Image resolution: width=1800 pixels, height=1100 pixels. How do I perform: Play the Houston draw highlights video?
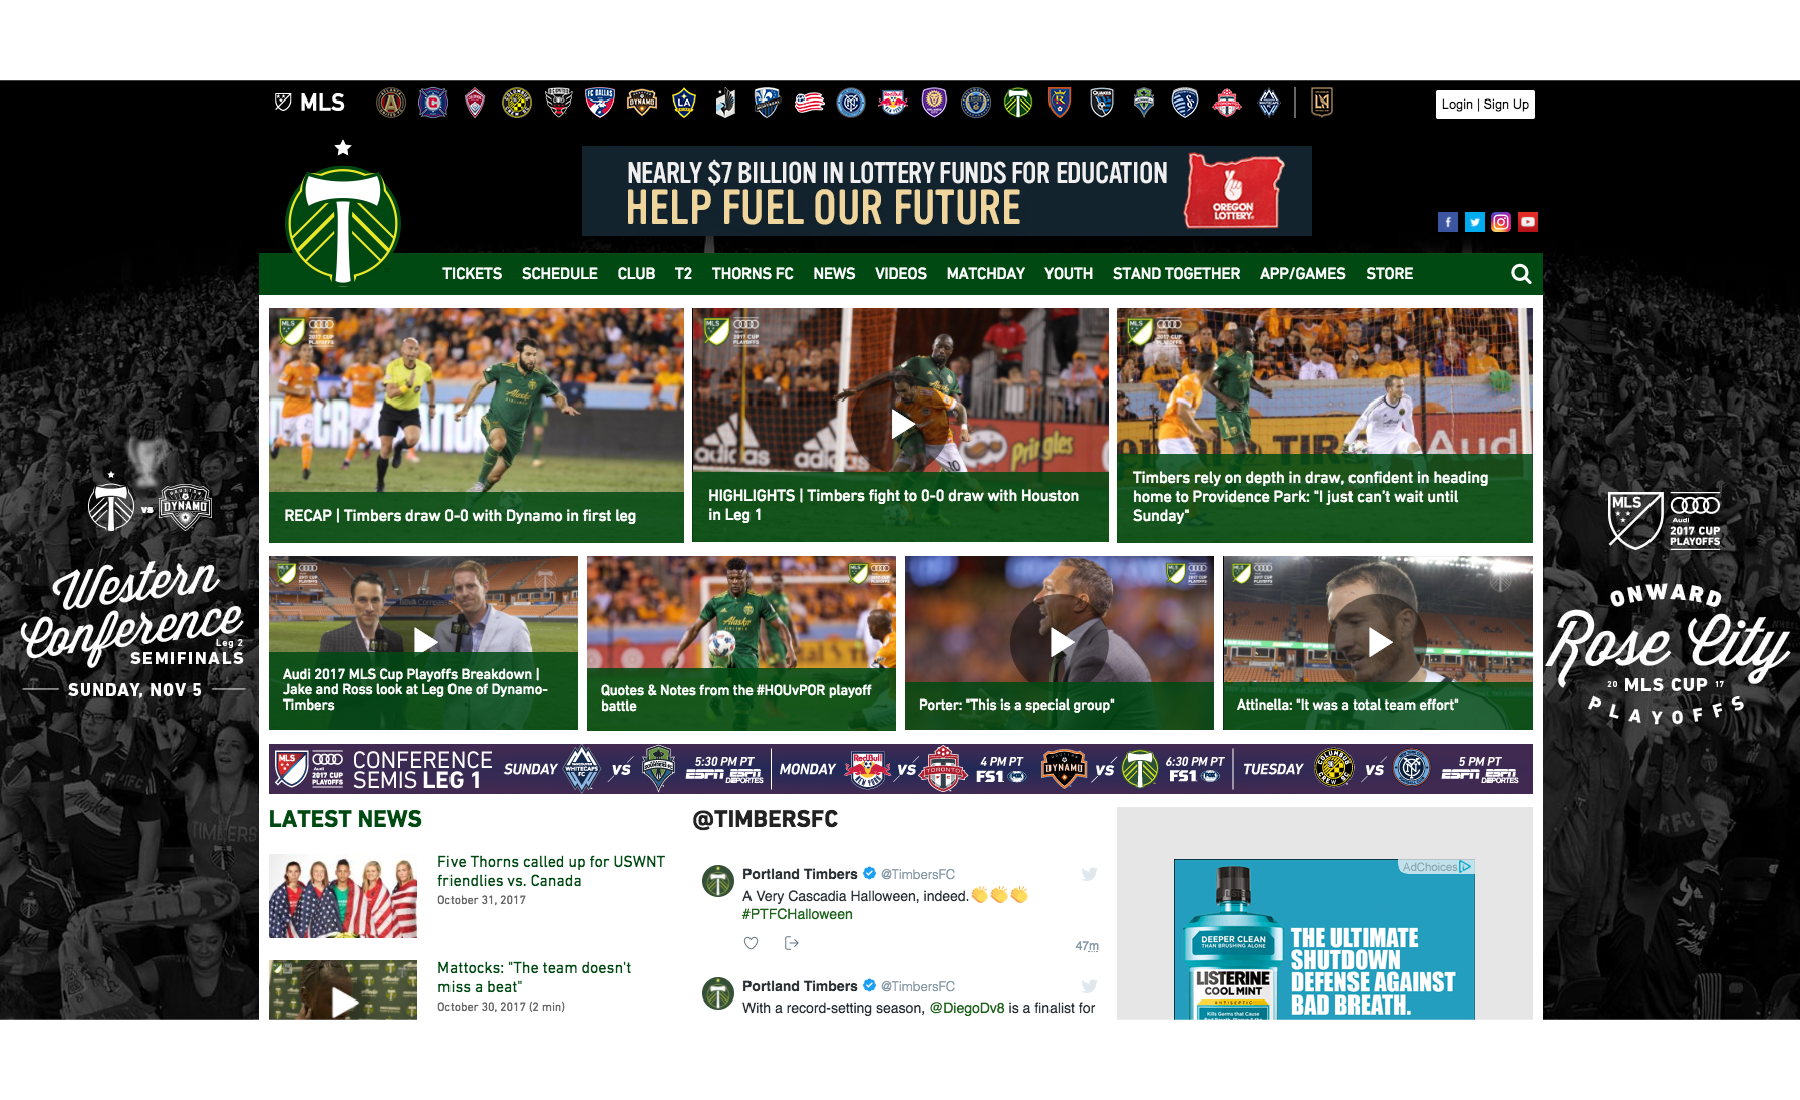pyautogui.click(x=901, y=420)
